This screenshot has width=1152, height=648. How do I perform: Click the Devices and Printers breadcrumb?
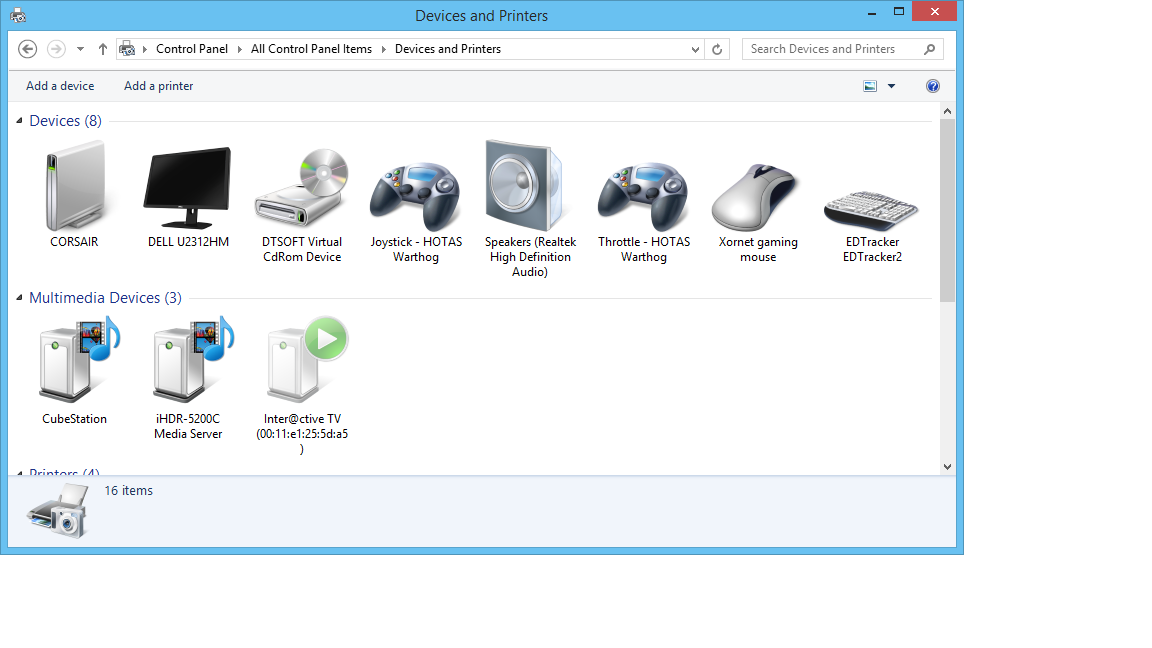(x=448, y=49)
